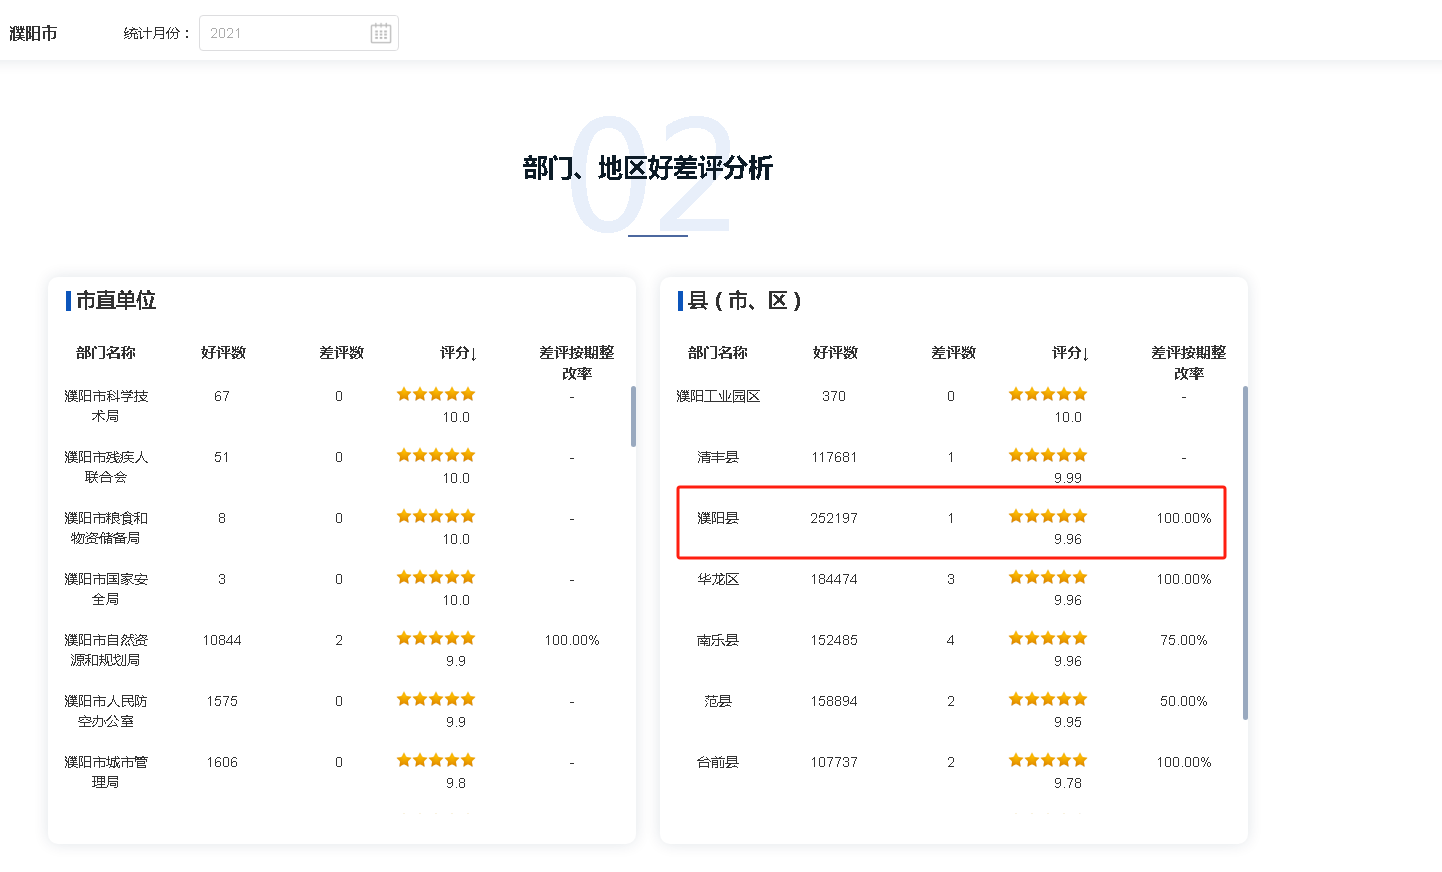1442x872 pixels.
Task: Select the 清丰县 row name
Action: point(718,458)
